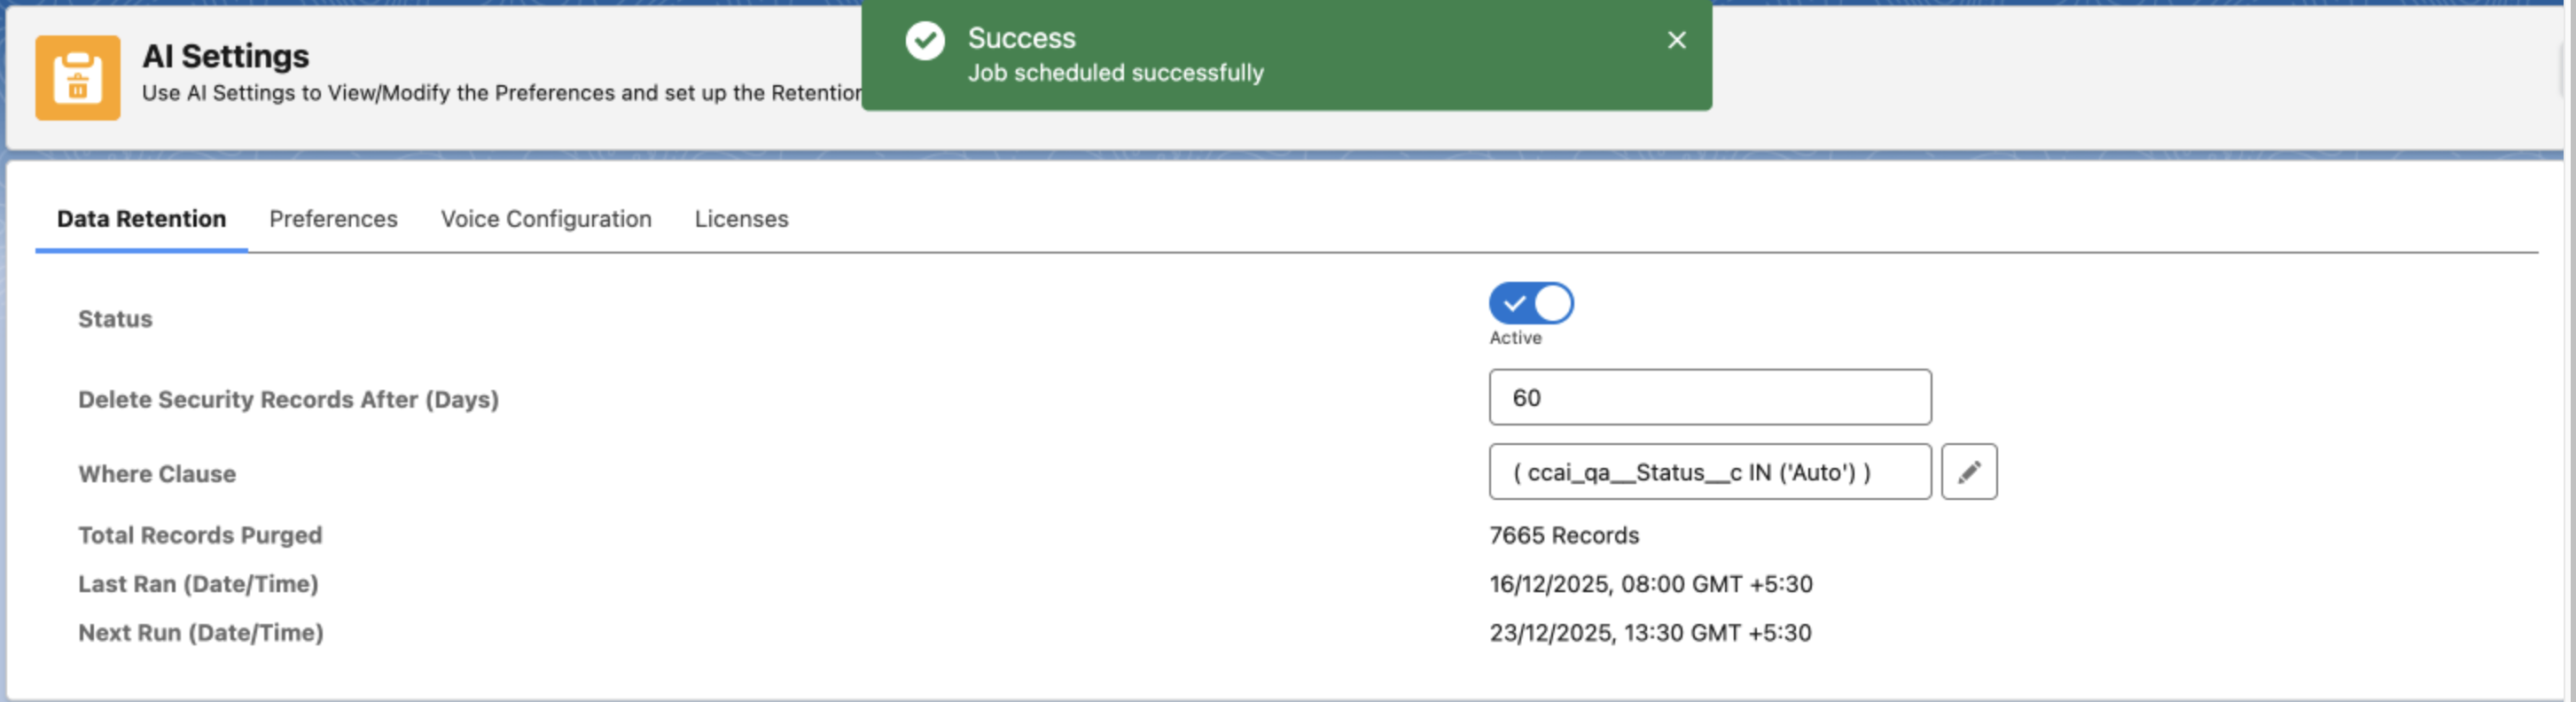
Task: Select the Data Retention tab
Action: tap(141, 219)
